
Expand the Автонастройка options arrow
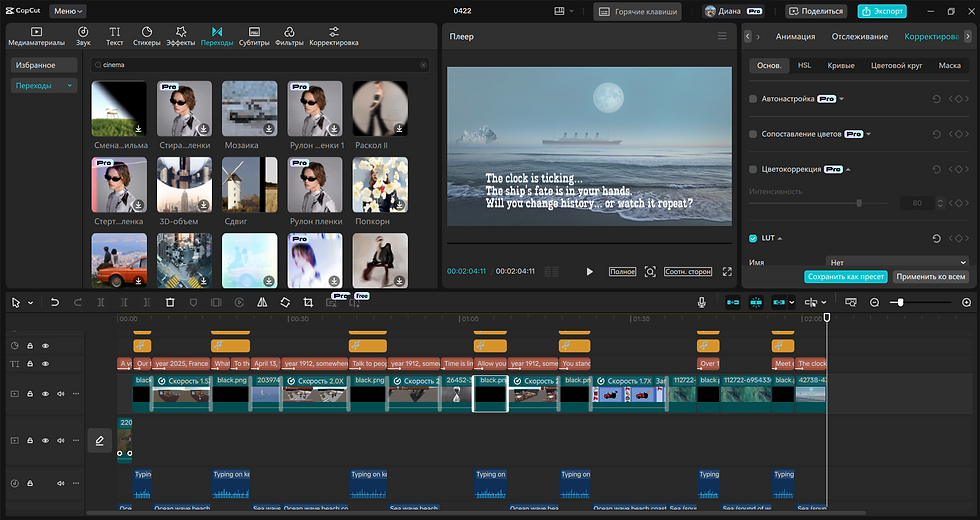pyautogui.click(x=842, y=99)
